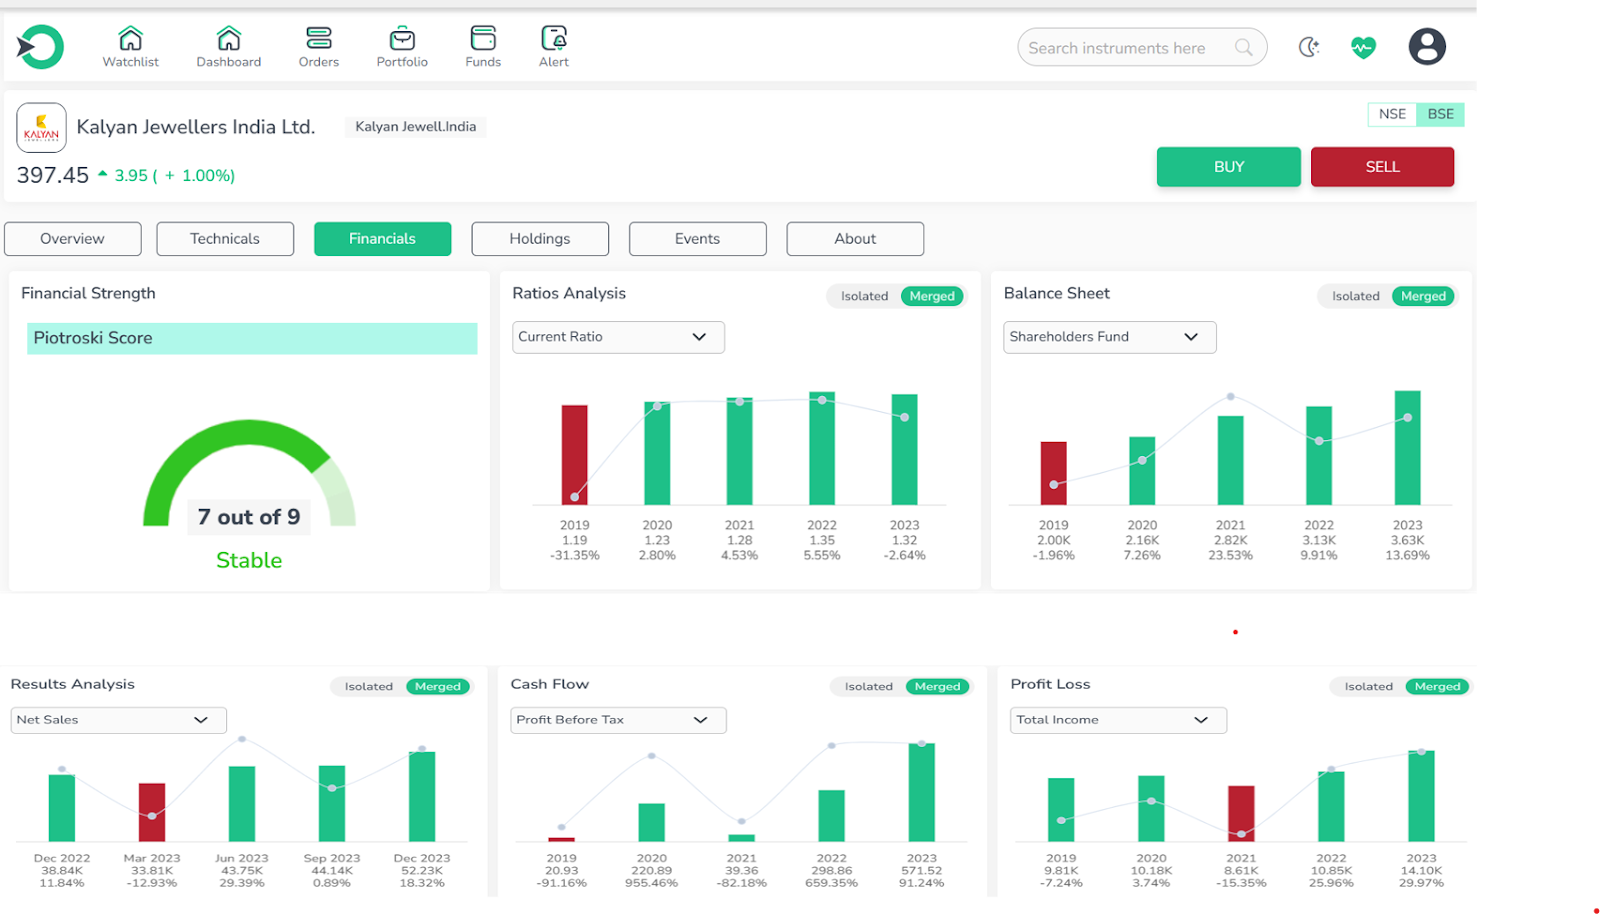1600x915 pixels.
Task: Click the red 2019 Current Ratio bar
Action: pos(574,455)
